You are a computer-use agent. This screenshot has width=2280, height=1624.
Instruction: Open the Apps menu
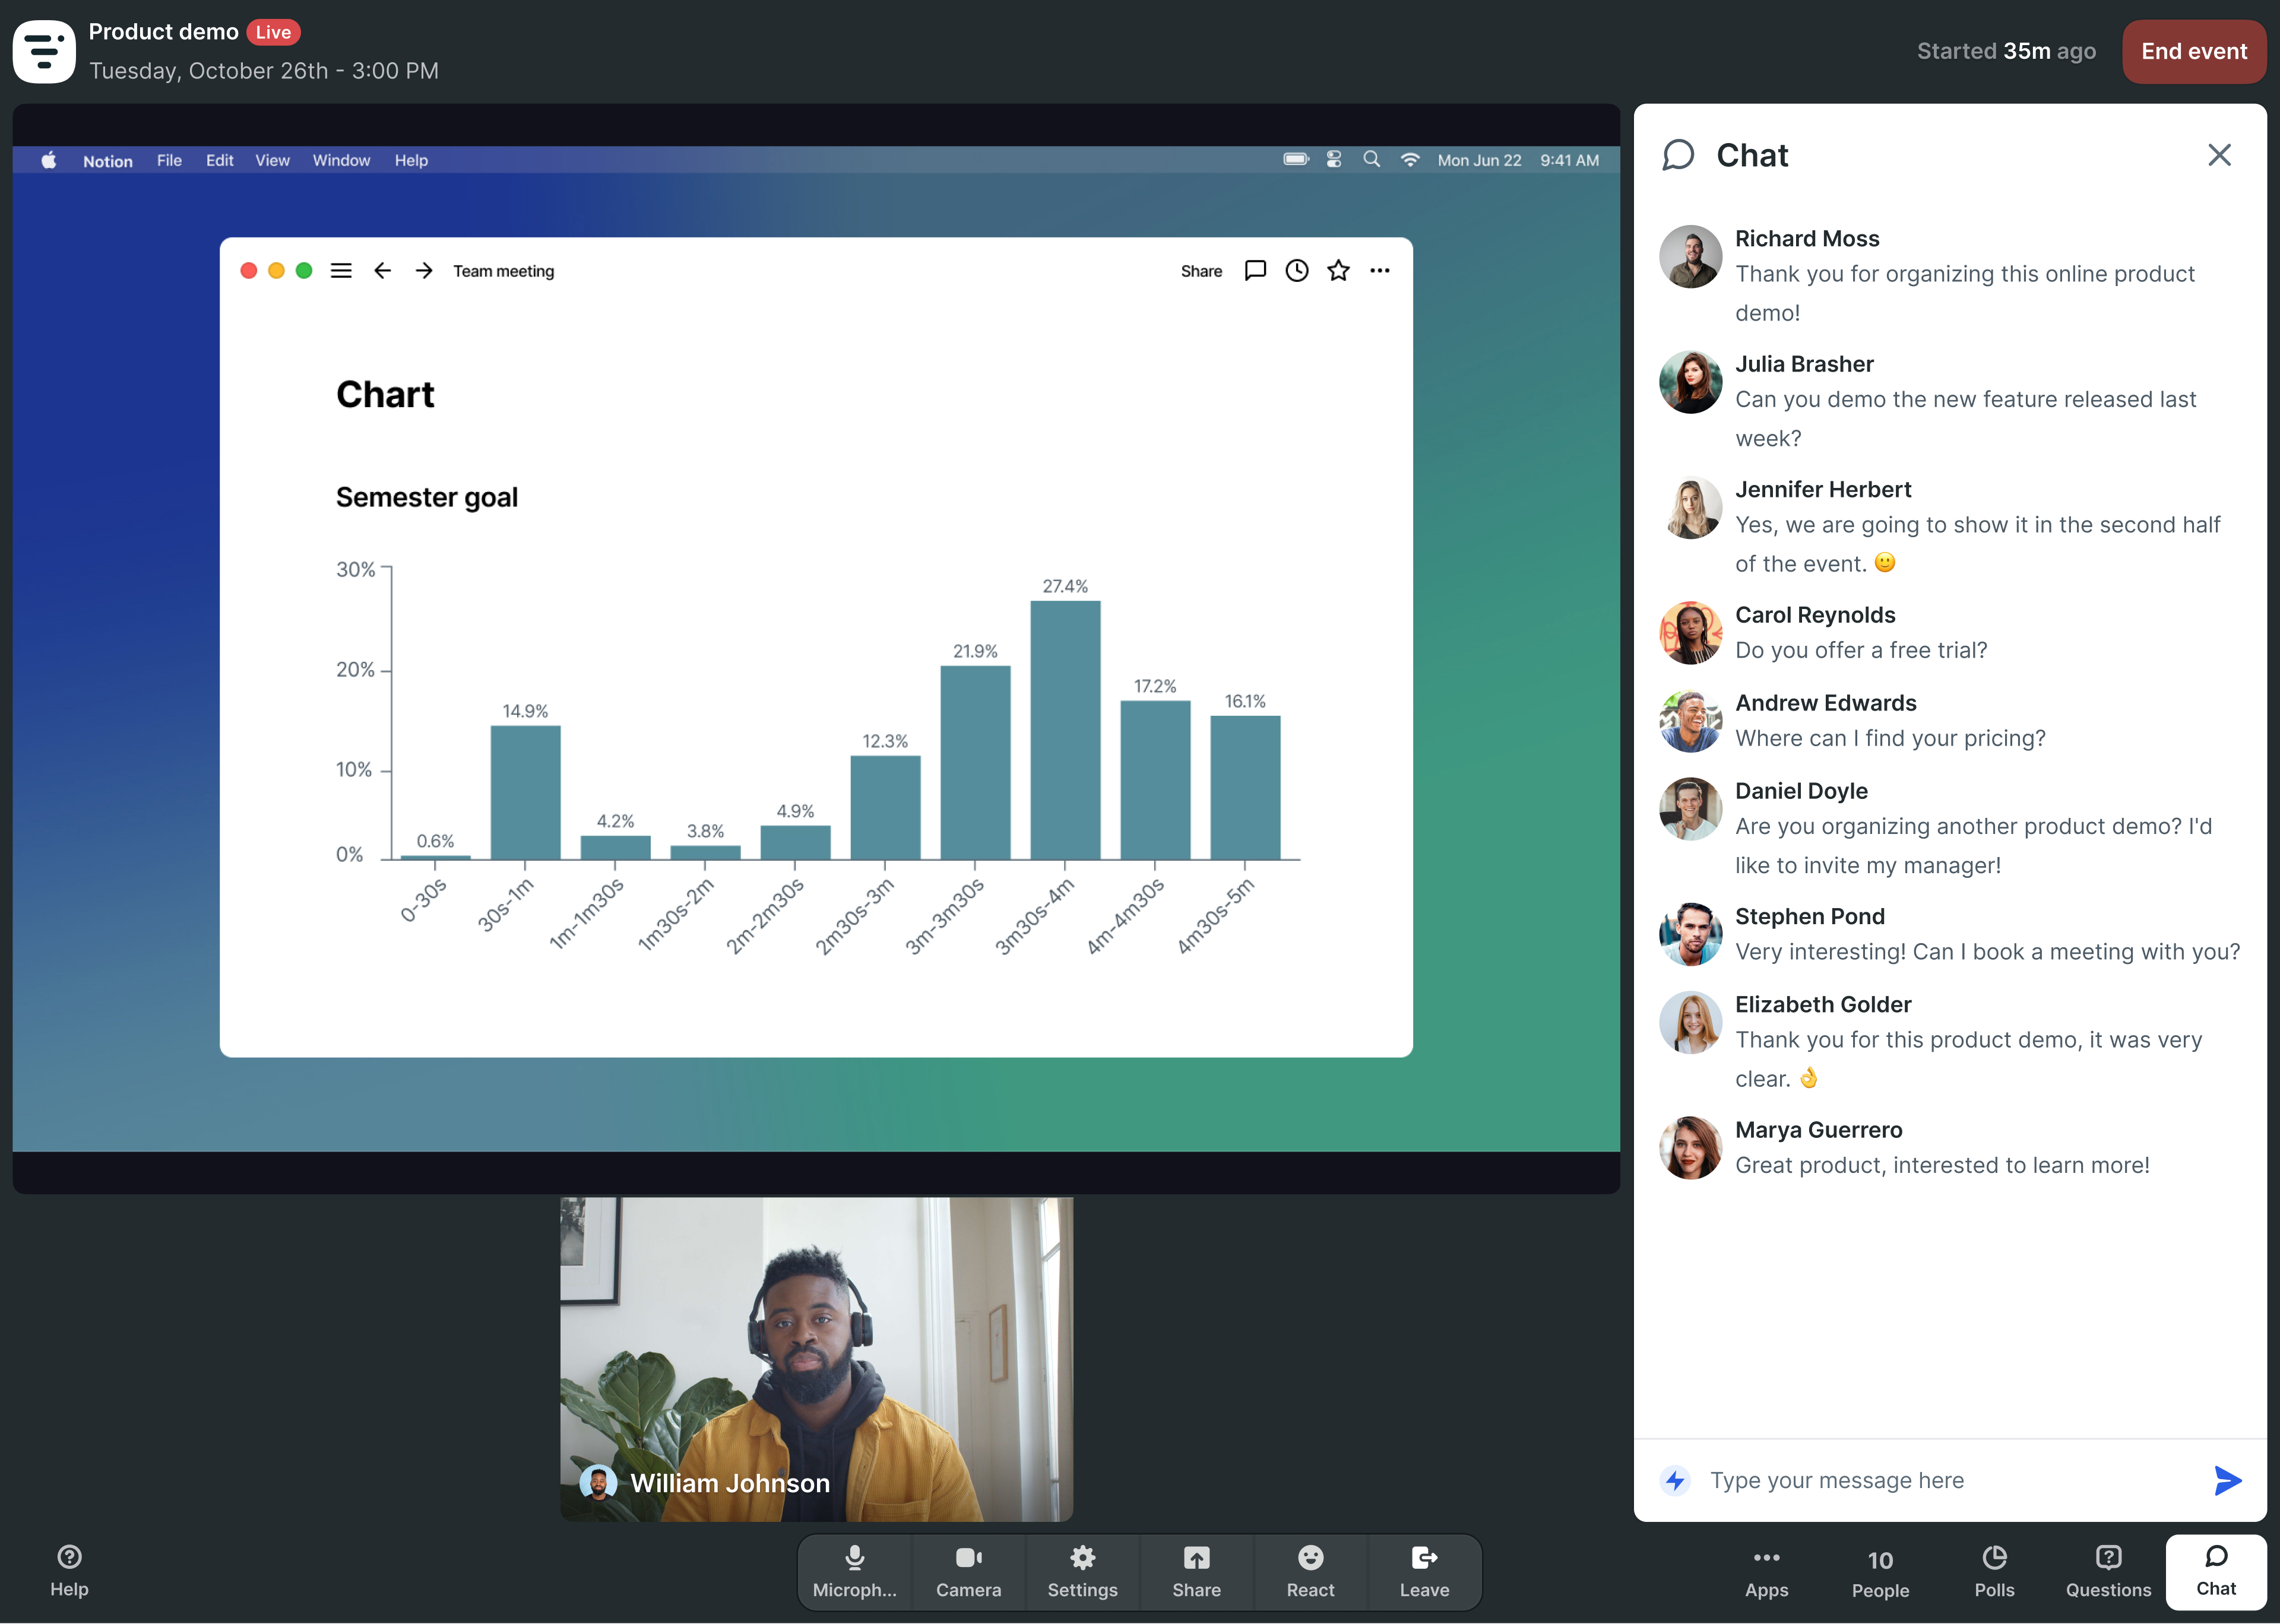(x=1766, y=1572)
